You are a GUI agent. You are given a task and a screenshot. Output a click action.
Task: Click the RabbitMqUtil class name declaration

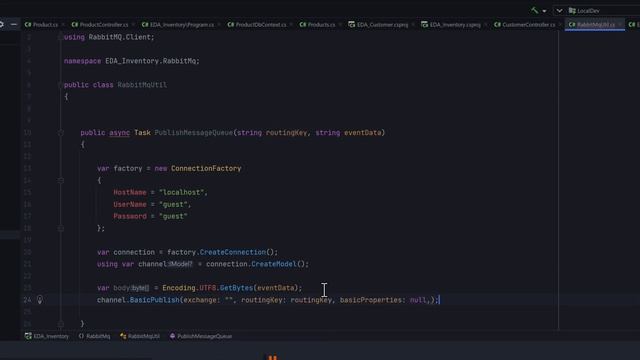click(142, 85)
